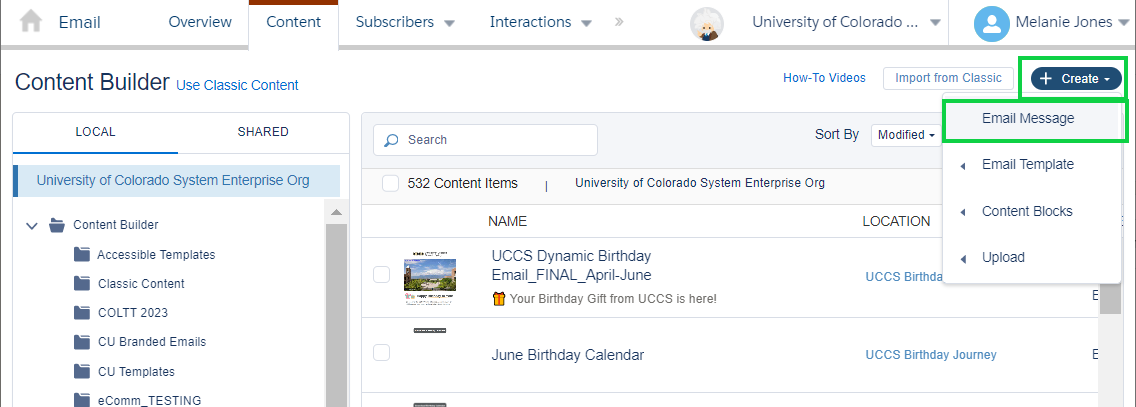Click the eComm_TESTING folder icon

coord(82,400)
